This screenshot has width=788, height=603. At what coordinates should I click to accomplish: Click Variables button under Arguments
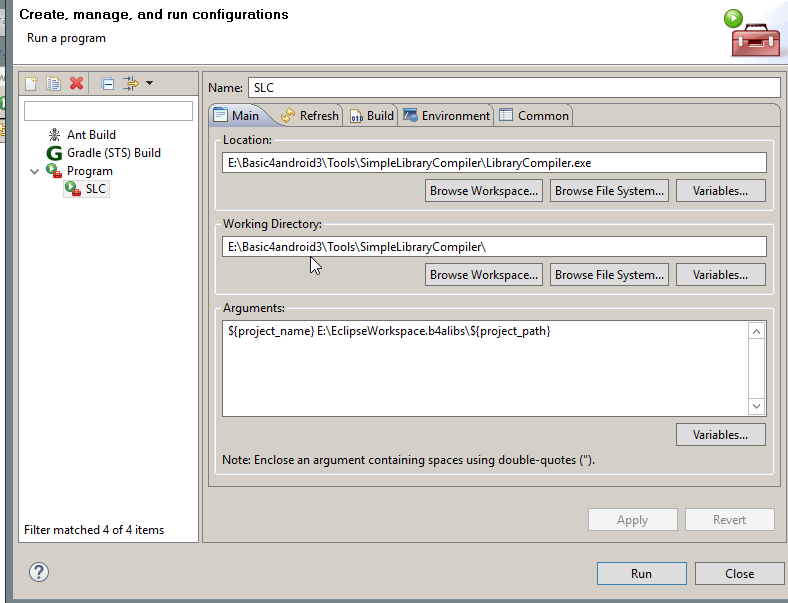click(720, 435)
